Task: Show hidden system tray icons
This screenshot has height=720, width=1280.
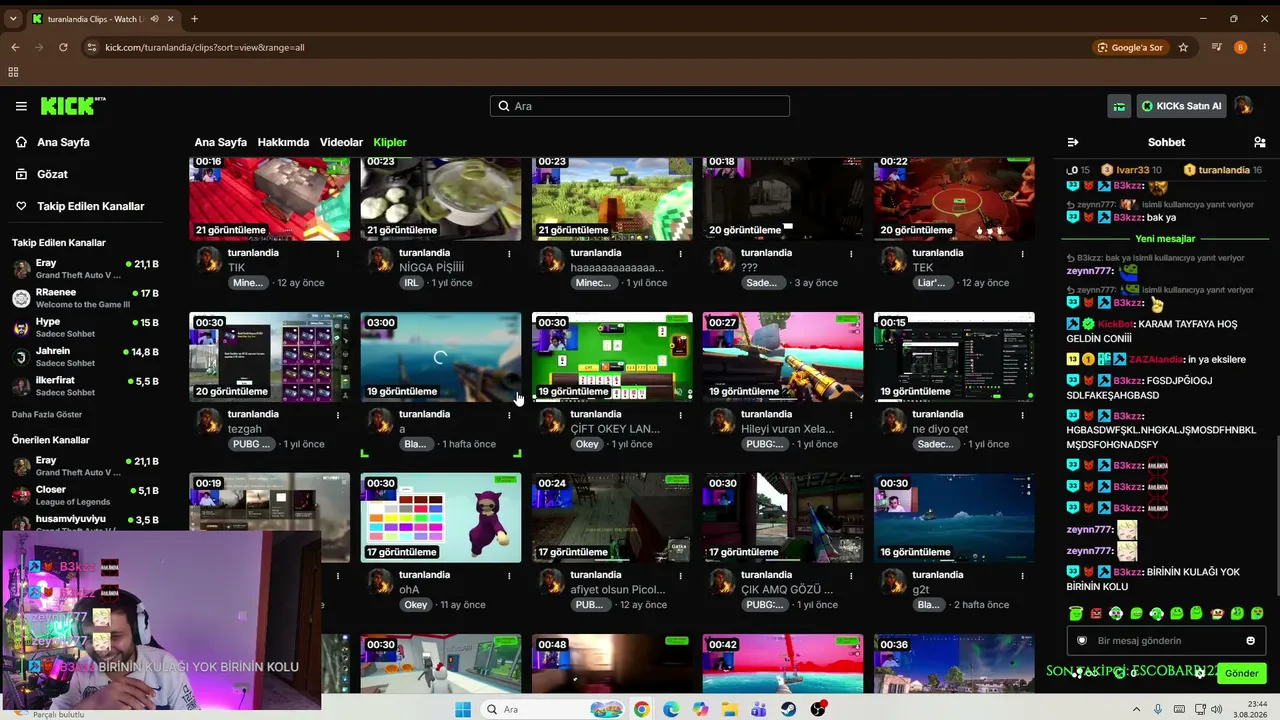Action: pos(1137,709)
